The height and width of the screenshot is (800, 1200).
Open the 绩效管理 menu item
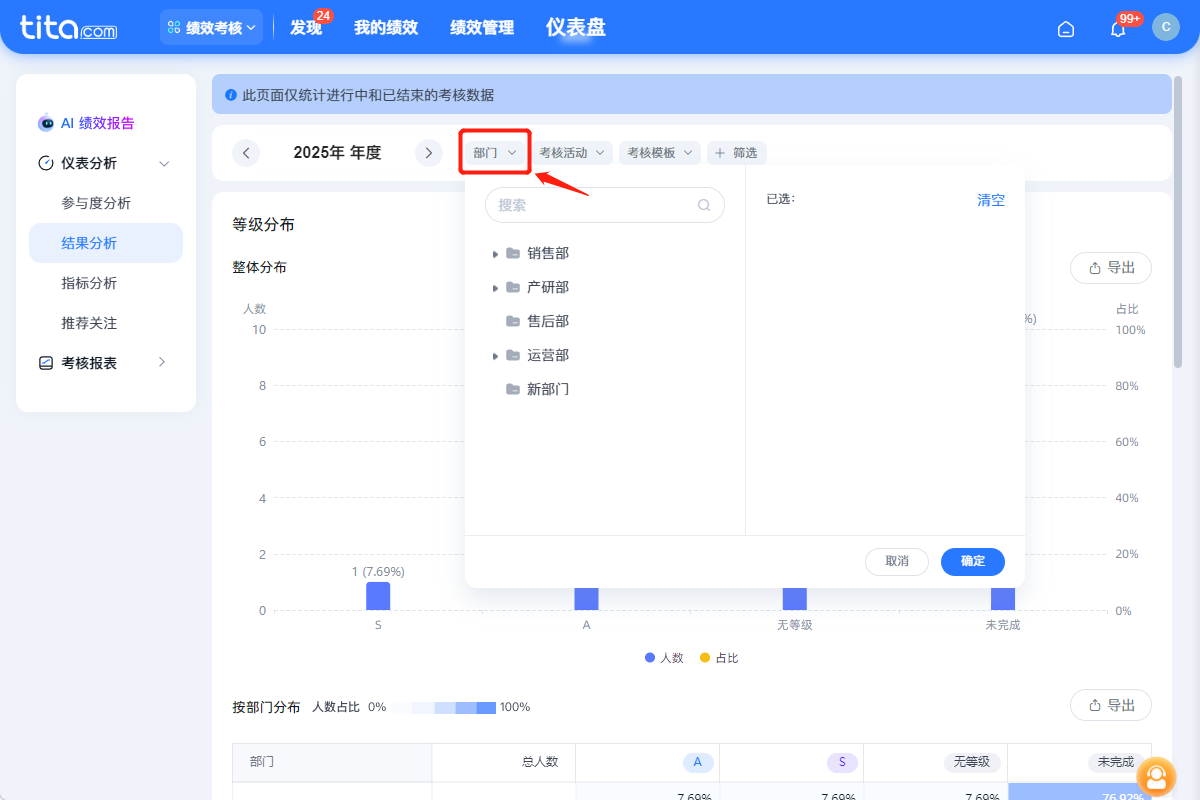481,27
